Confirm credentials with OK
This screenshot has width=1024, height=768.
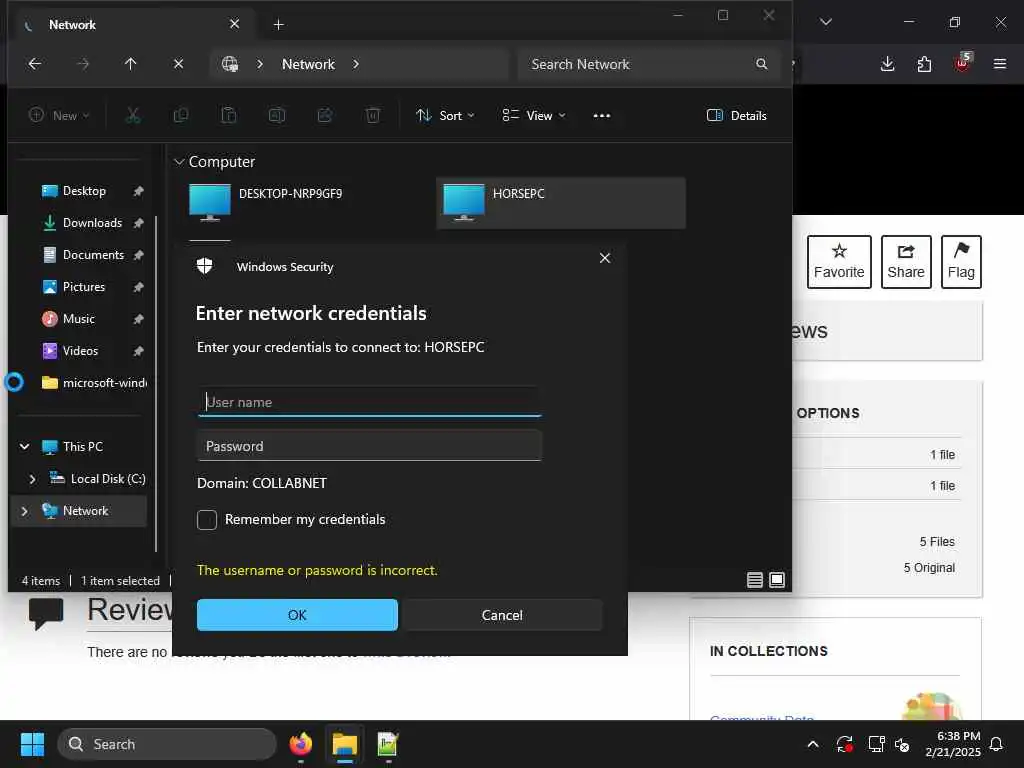pos(297,615)
